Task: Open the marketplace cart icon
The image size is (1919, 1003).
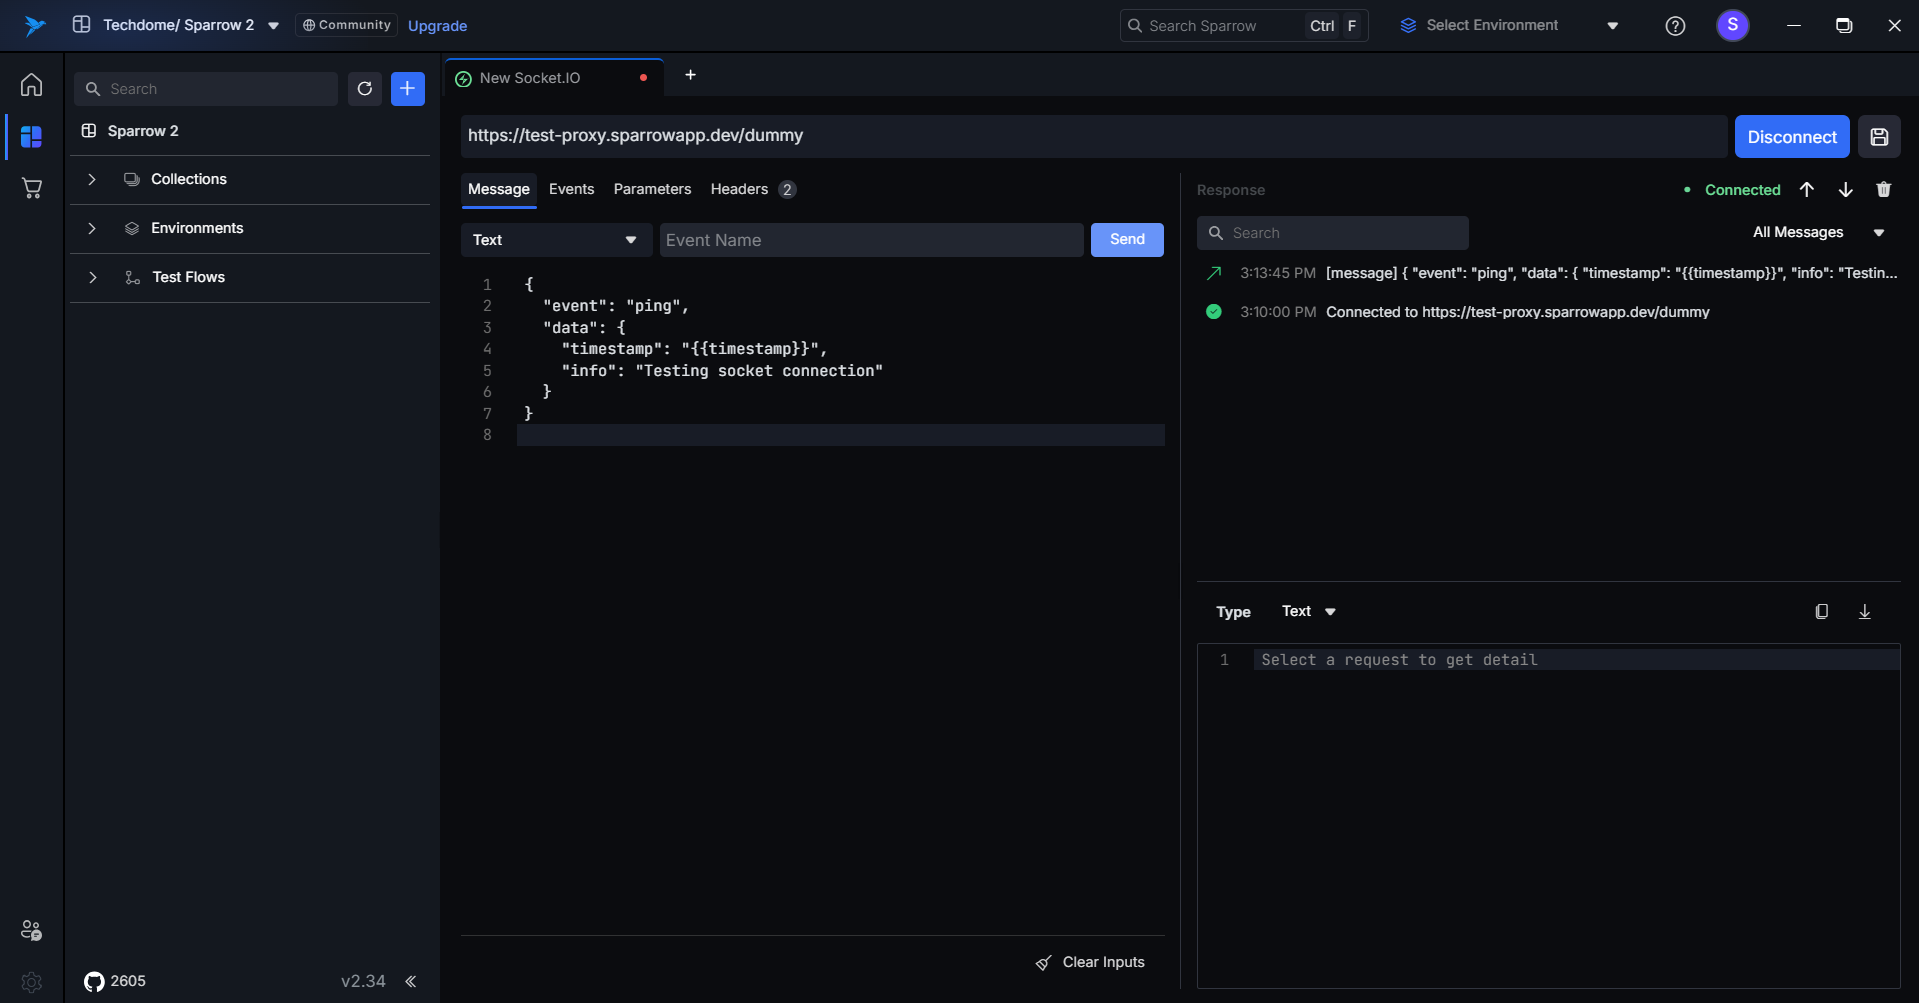Action: pyautogui.click(x=32, y=188)
